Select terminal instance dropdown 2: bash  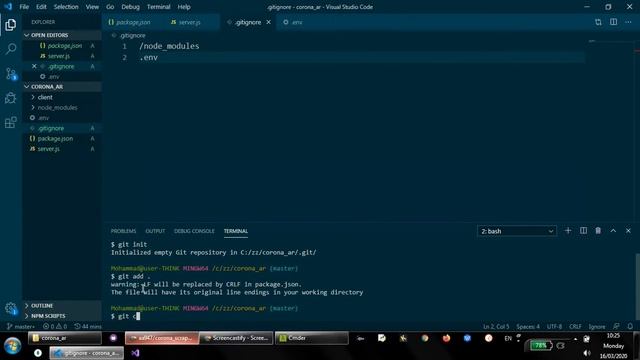[517, 231]
